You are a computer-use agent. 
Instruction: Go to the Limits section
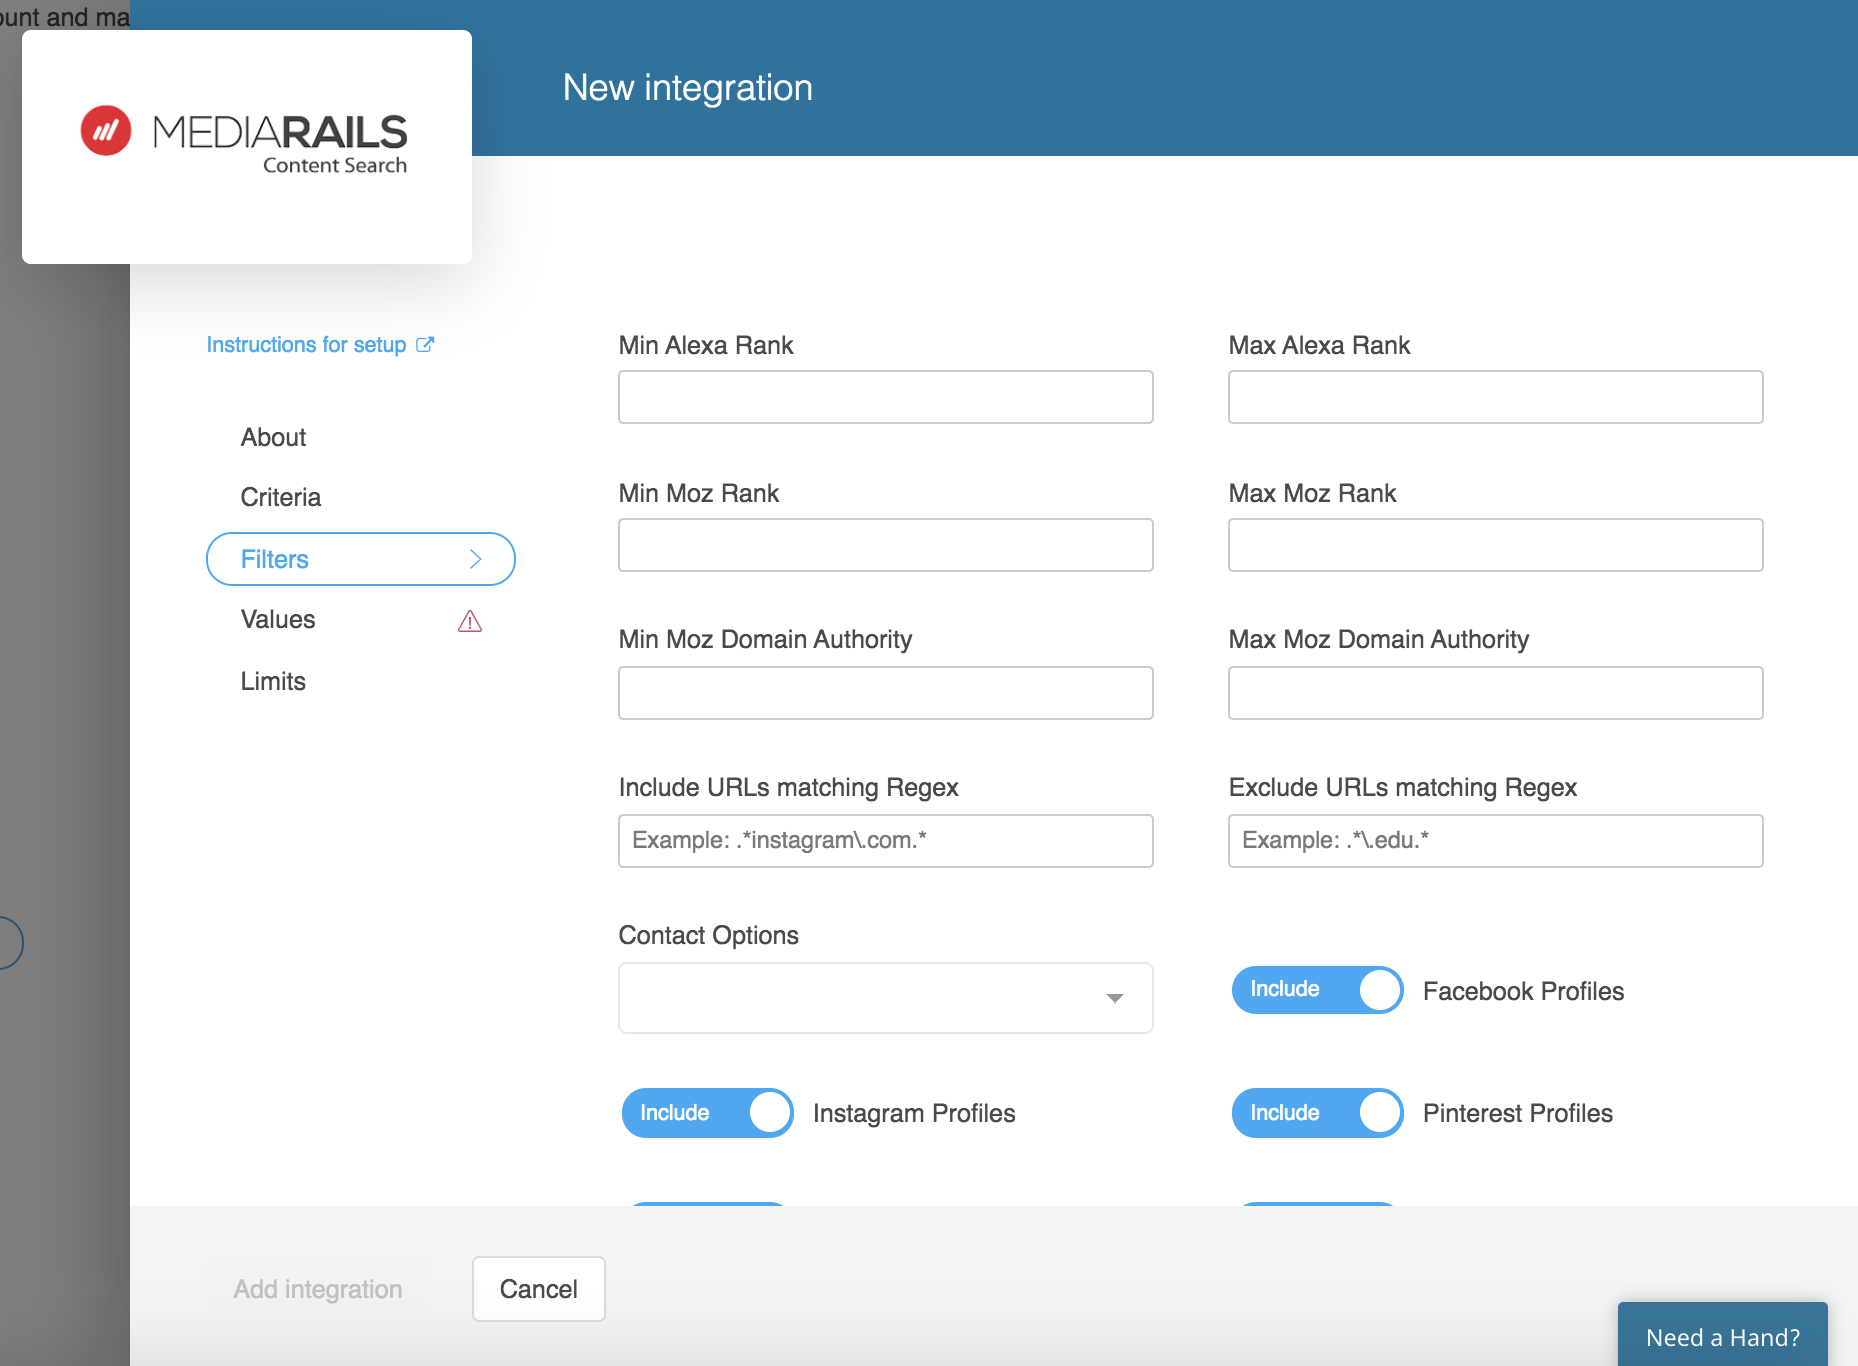(273, 681)
